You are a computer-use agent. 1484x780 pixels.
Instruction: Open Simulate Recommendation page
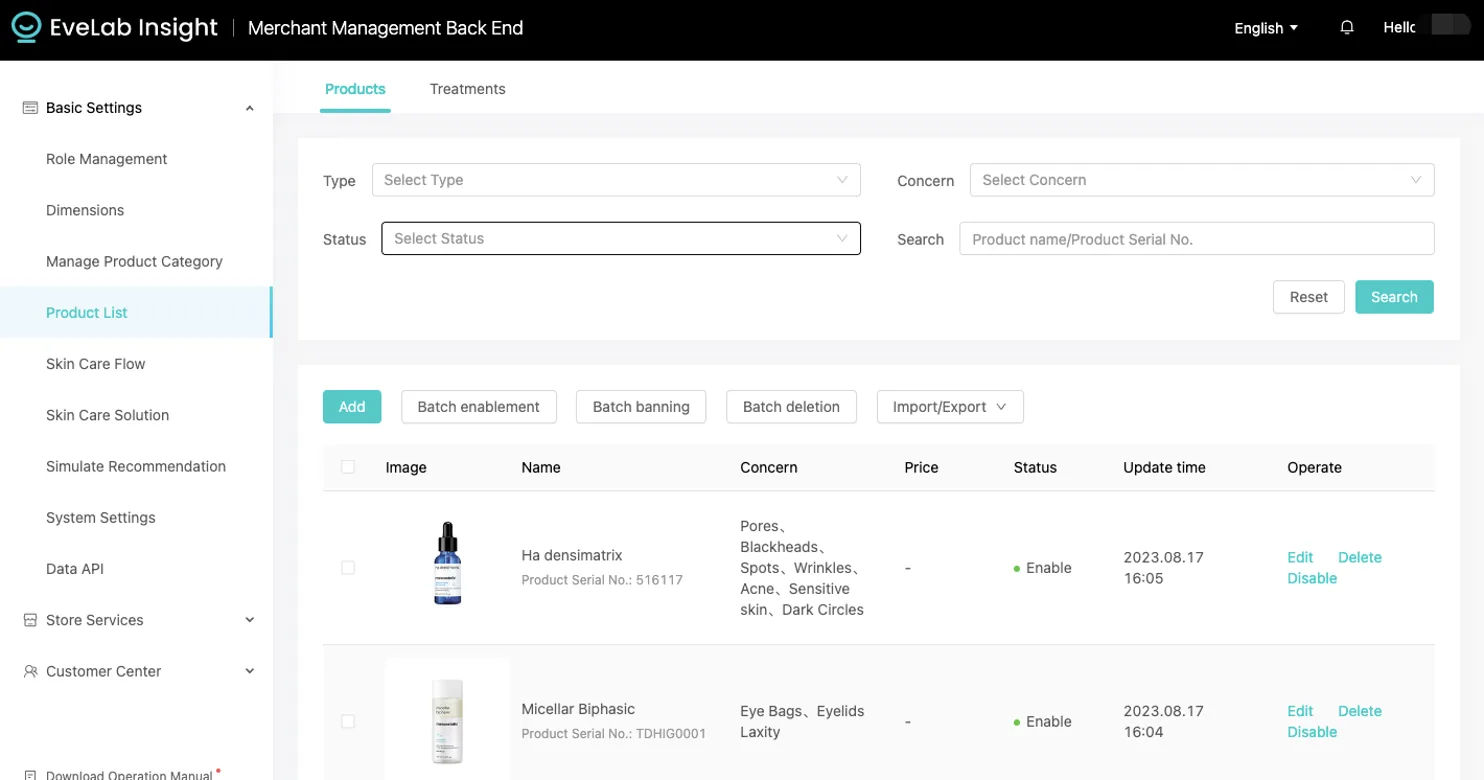pyautogui.click(x=136, y=466)
